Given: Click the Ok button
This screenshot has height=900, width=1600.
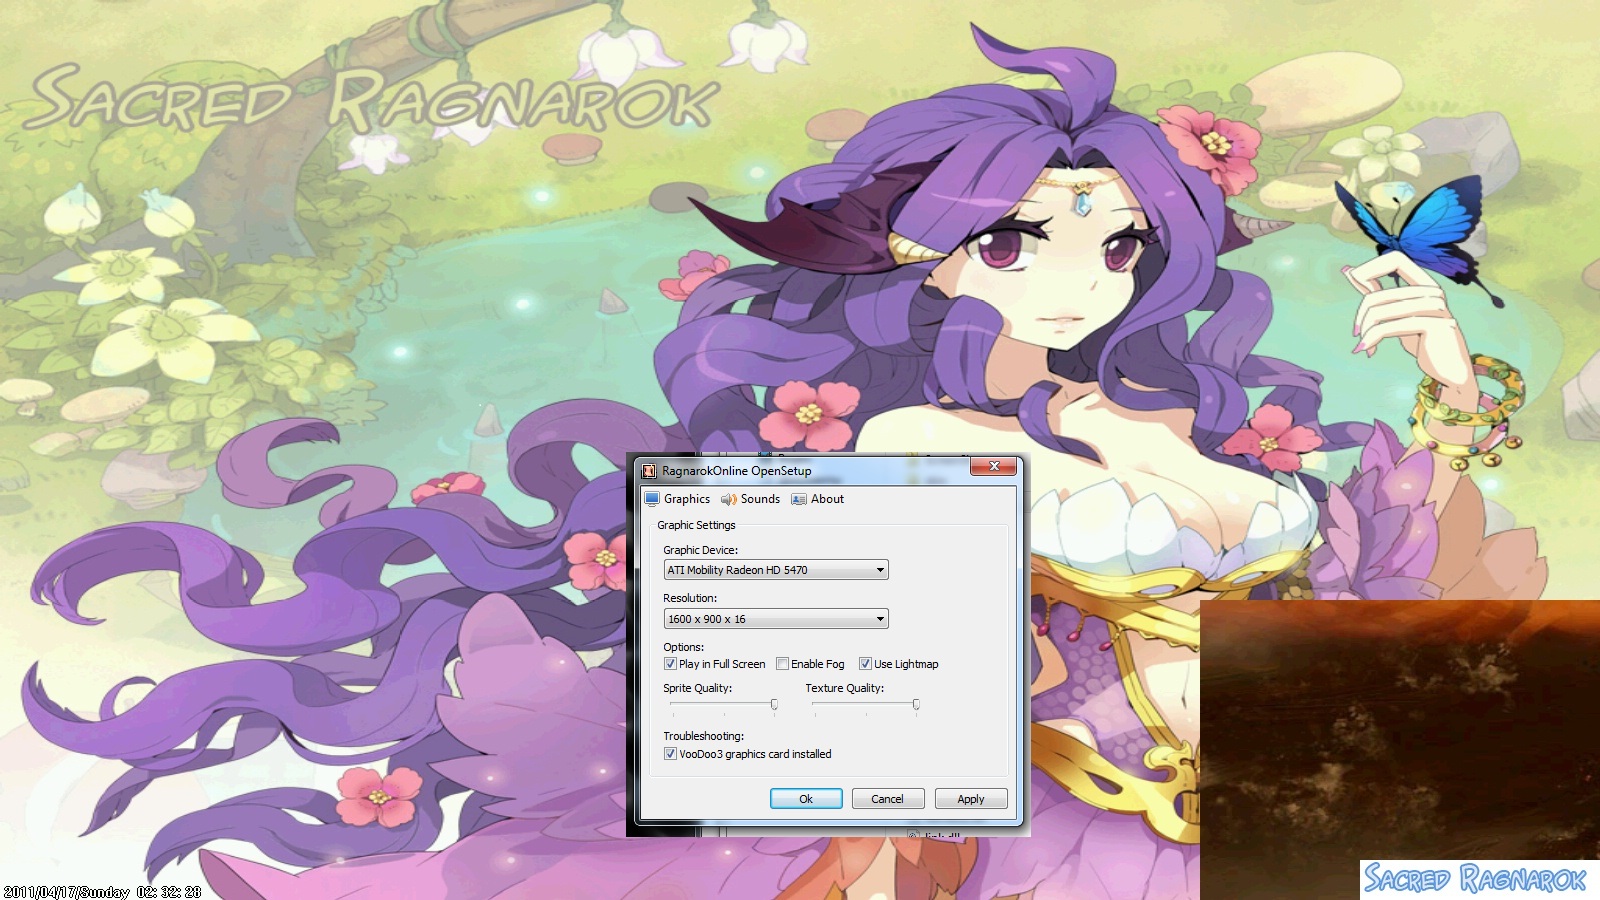Looking at the screenshot, I should coord(806,799).
